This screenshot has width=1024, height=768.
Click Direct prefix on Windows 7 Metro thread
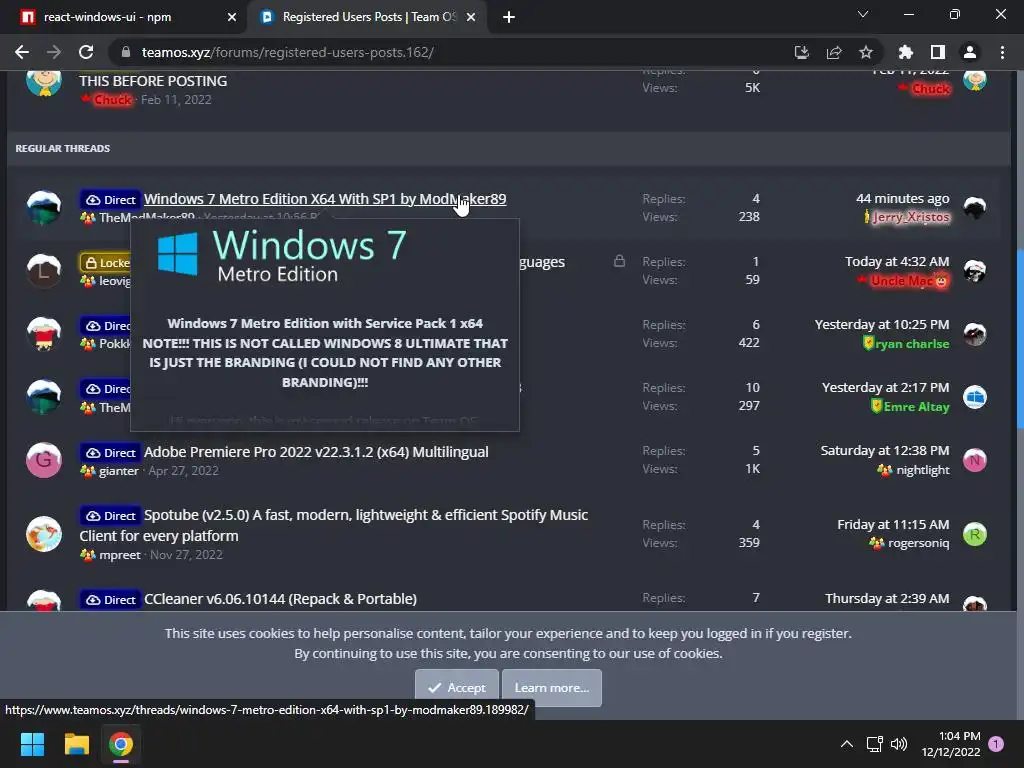(x=110, y=200)
